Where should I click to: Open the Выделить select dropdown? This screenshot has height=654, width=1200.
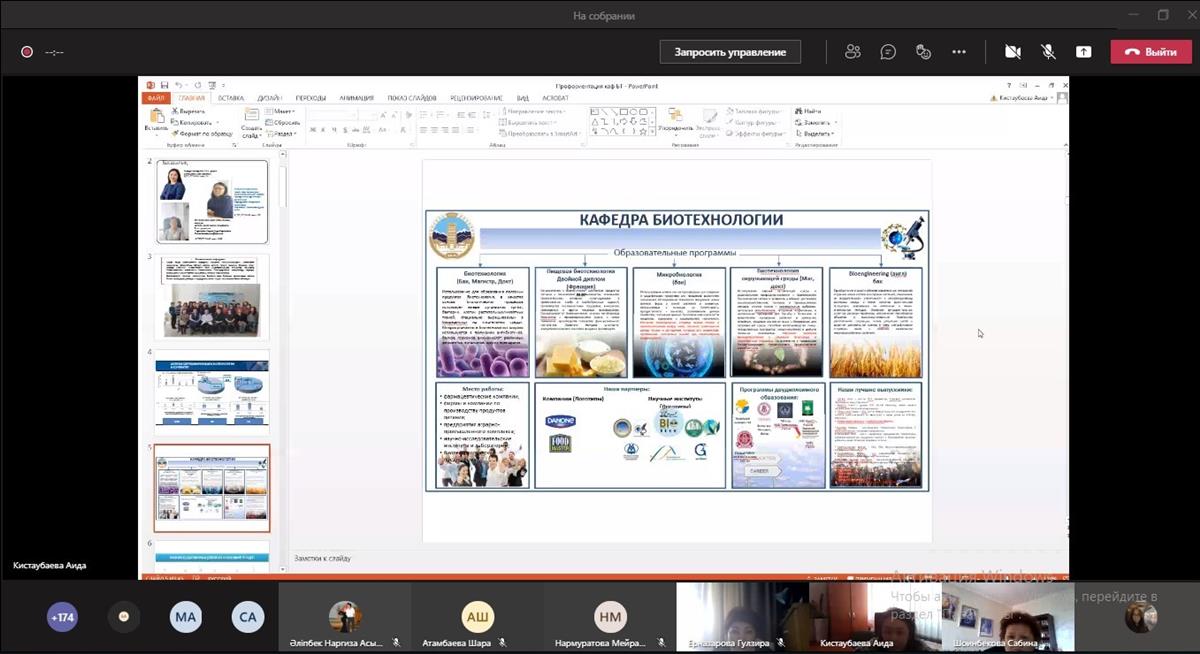click(x=816, y=133)
